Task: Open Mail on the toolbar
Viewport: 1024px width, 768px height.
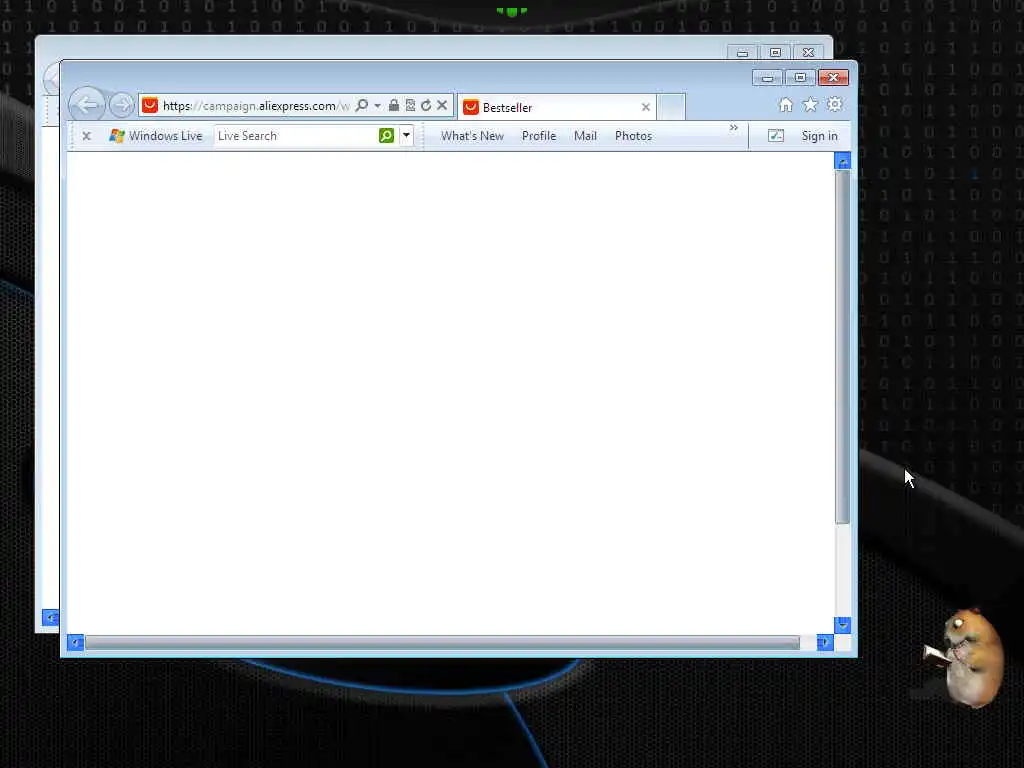Action: pos(585,136)
